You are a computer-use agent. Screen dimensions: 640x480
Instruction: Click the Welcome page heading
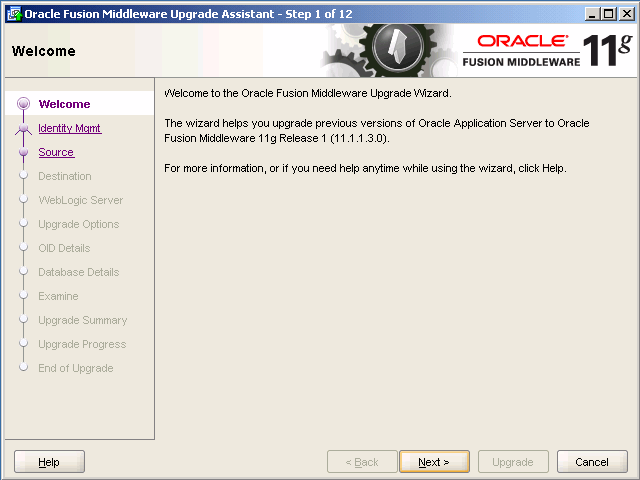click(44, 51)
